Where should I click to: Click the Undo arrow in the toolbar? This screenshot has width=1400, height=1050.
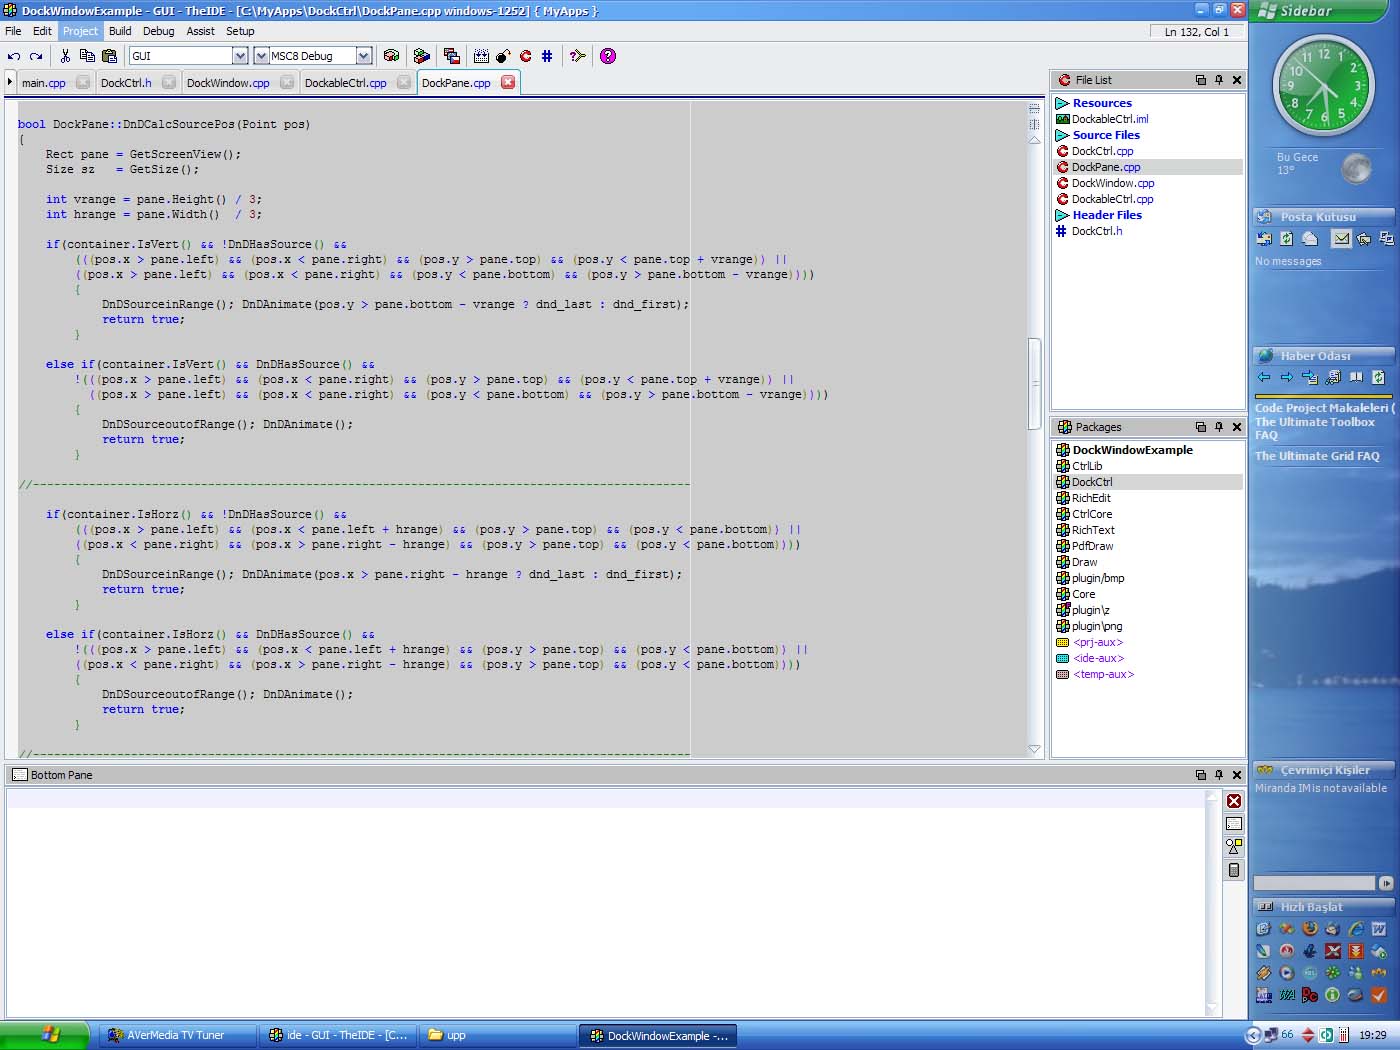pyautogui.click(x=14, y=57)
